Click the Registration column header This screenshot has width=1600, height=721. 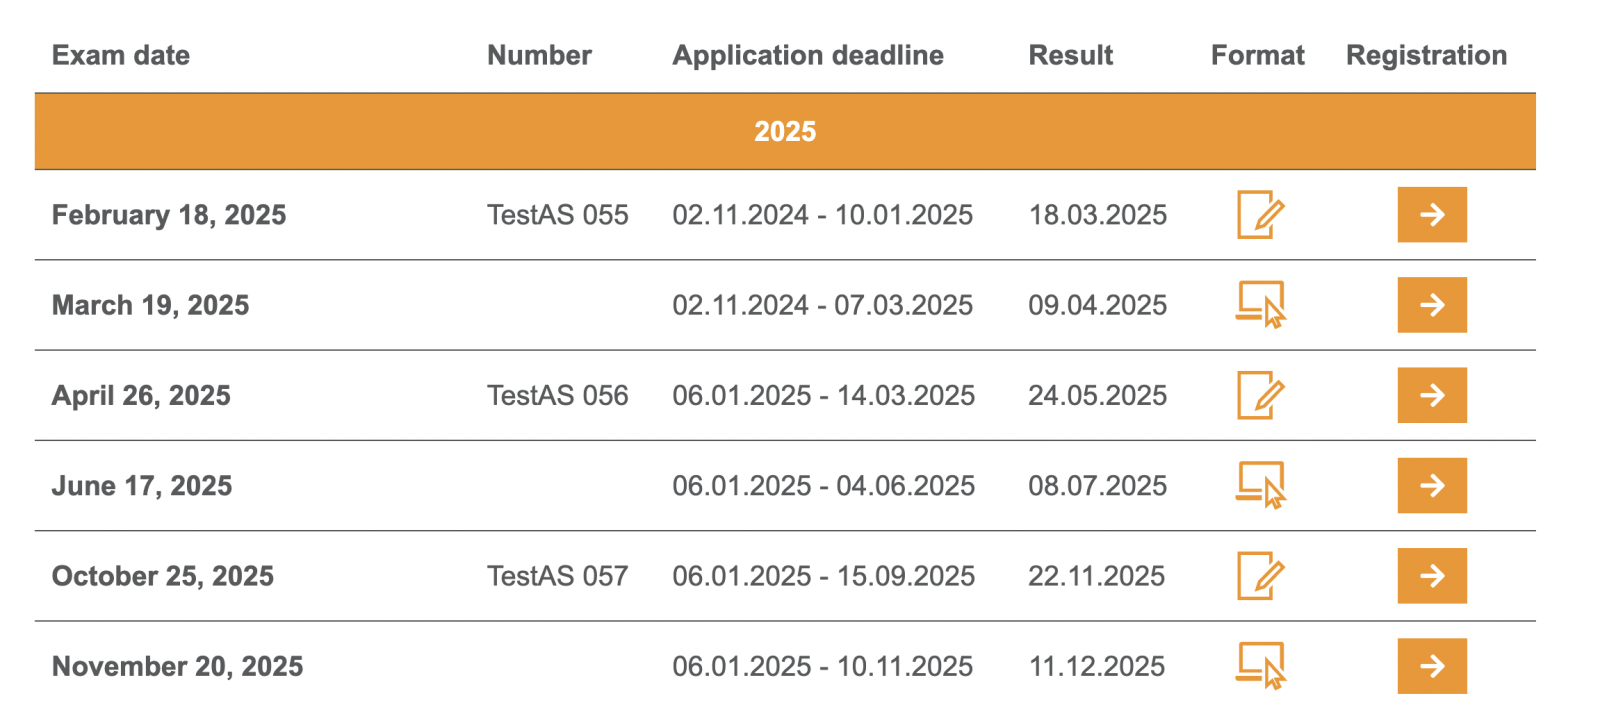[x=1426, y=55]
